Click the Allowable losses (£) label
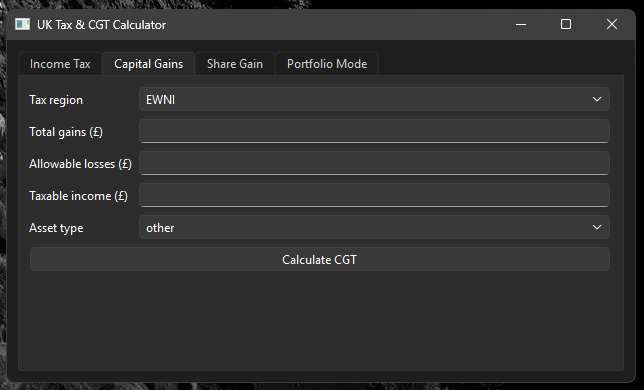 tap(80, 164)
